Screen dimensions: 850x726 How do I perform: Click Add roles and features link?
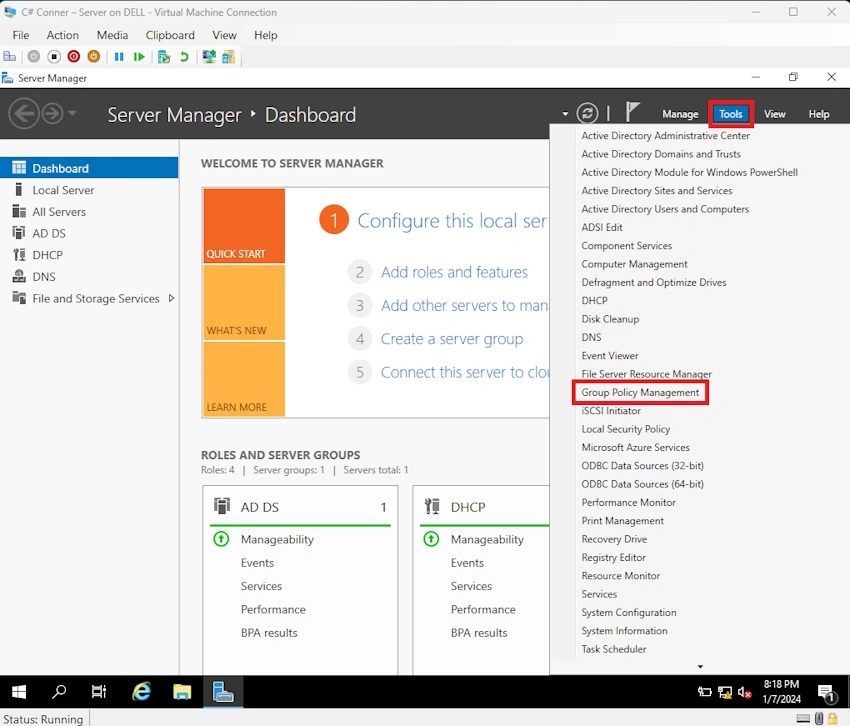tap(454, 272)
